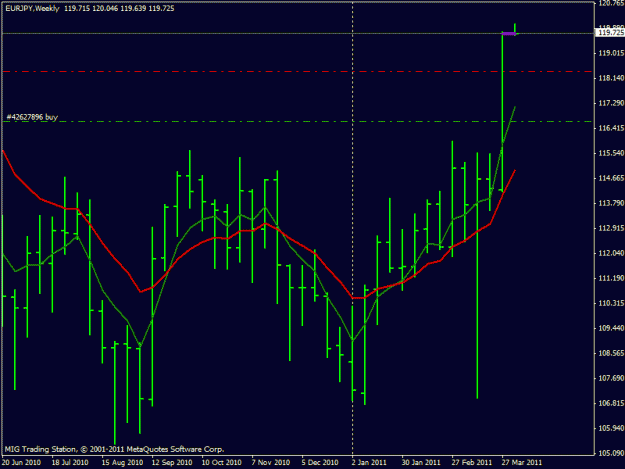Click the 107.690 price scale value

pyautogui.click(x=611, y=379)
